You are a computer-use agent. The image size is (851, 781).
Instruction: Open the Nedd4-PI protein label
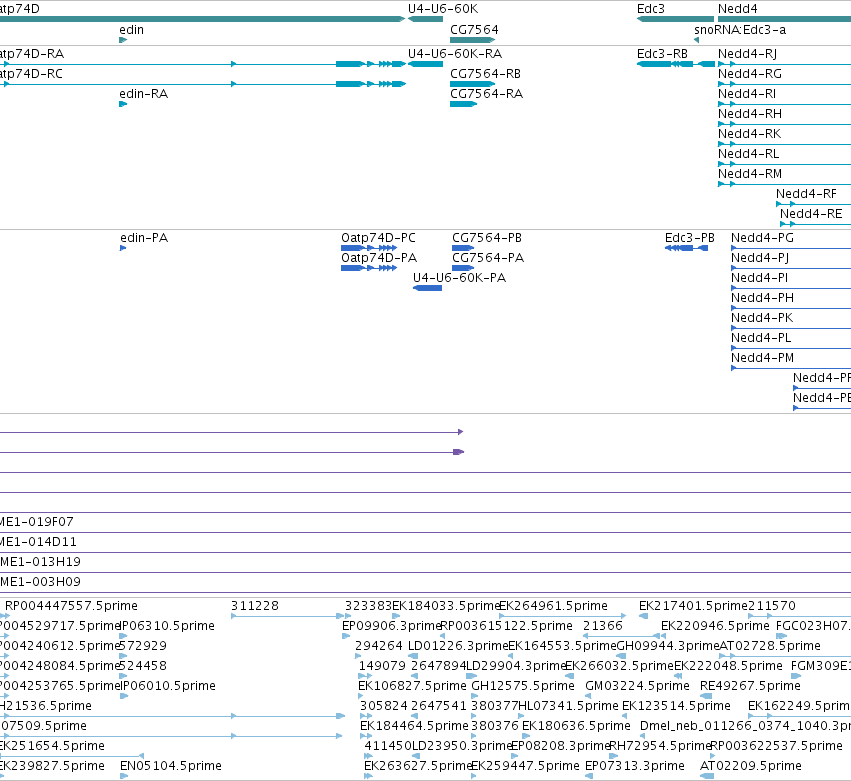[x=759, y=278]
